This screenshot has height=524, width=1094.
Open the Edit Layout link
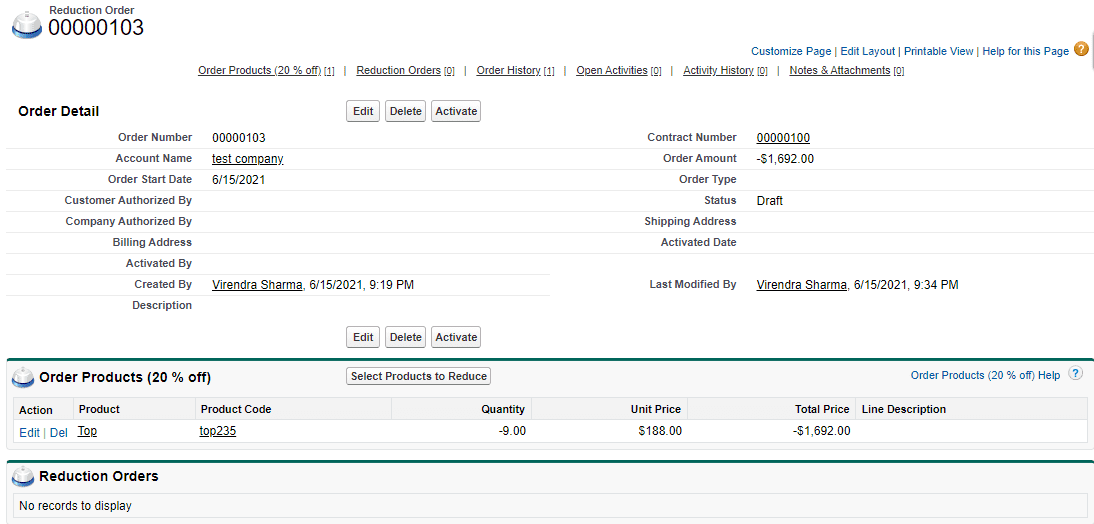[867, 51]
